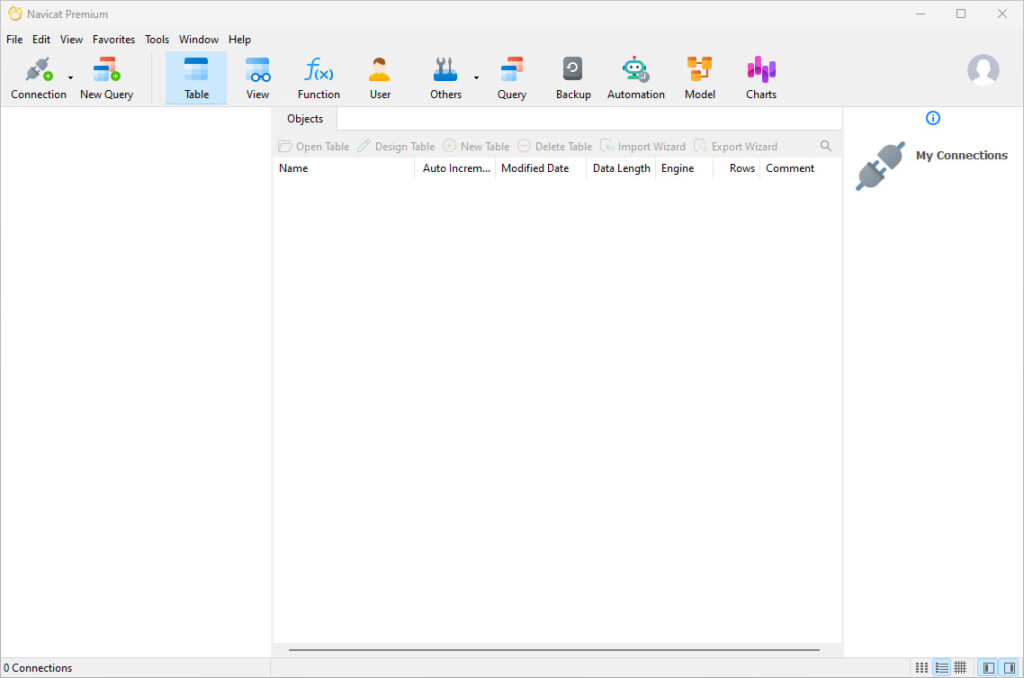Create a New Query from the toolbar
The height and width of the screenshot is (678, 1024).
point(106,78)
